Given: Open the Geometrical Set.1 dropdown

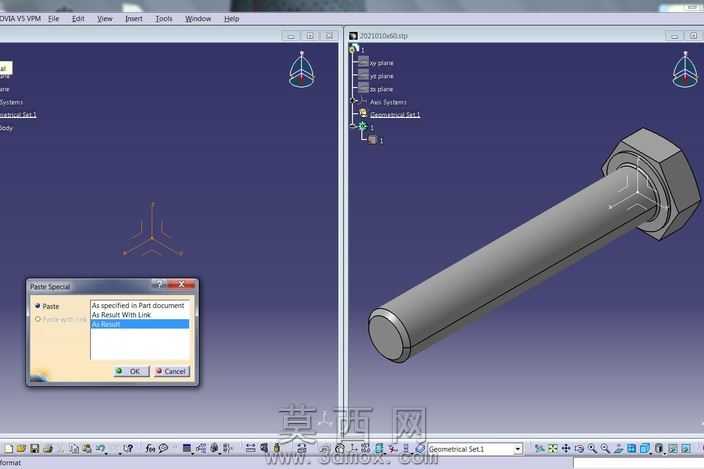Looking at the screenshot, I should click(518, 449).
